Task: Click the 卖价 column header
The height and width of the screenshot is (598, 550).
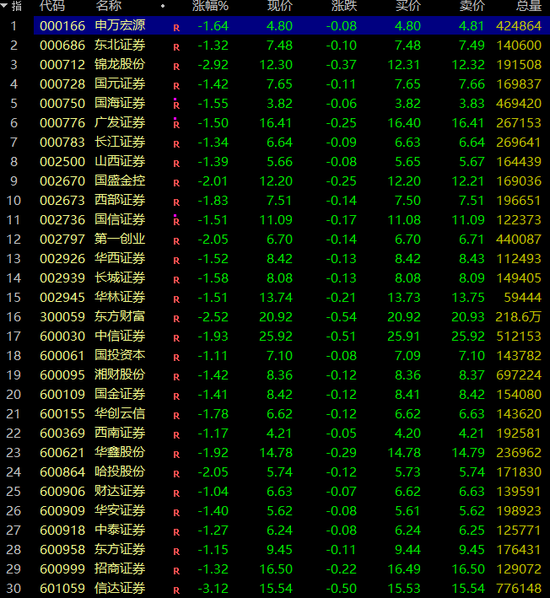Action: pos(472,5)
